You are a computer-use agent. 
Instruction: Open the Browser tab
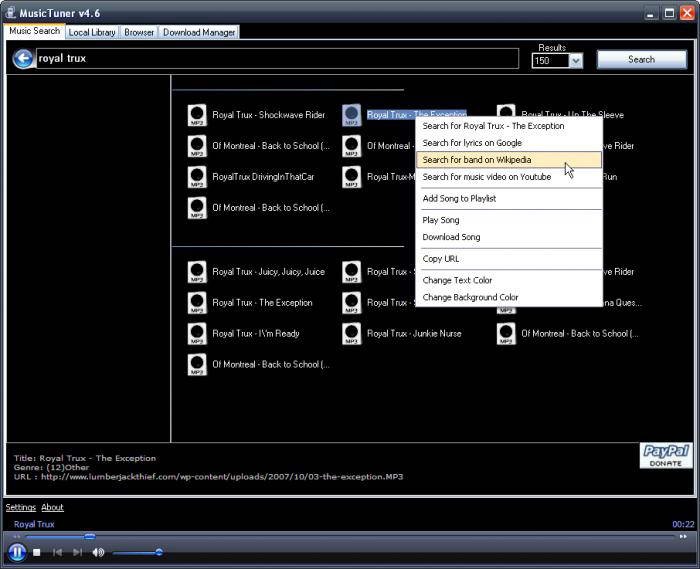[x=139, y=32]
